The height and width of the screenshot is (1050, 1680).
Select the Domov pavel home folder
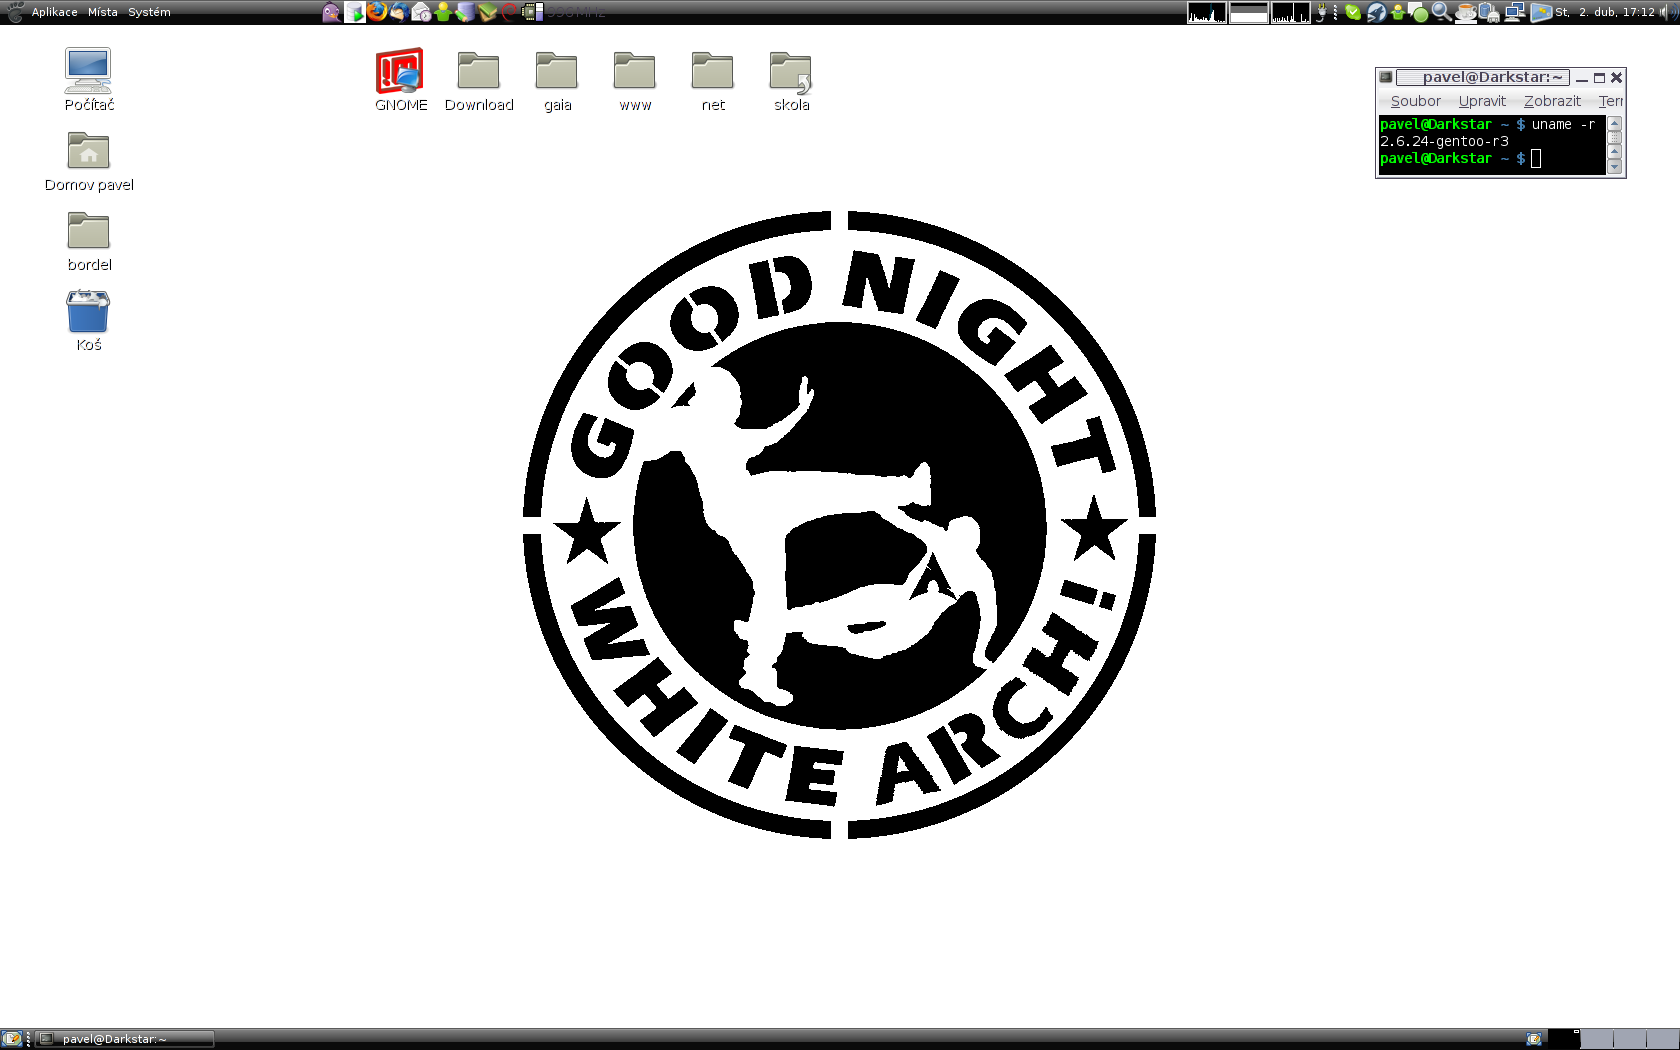(89, 161)
